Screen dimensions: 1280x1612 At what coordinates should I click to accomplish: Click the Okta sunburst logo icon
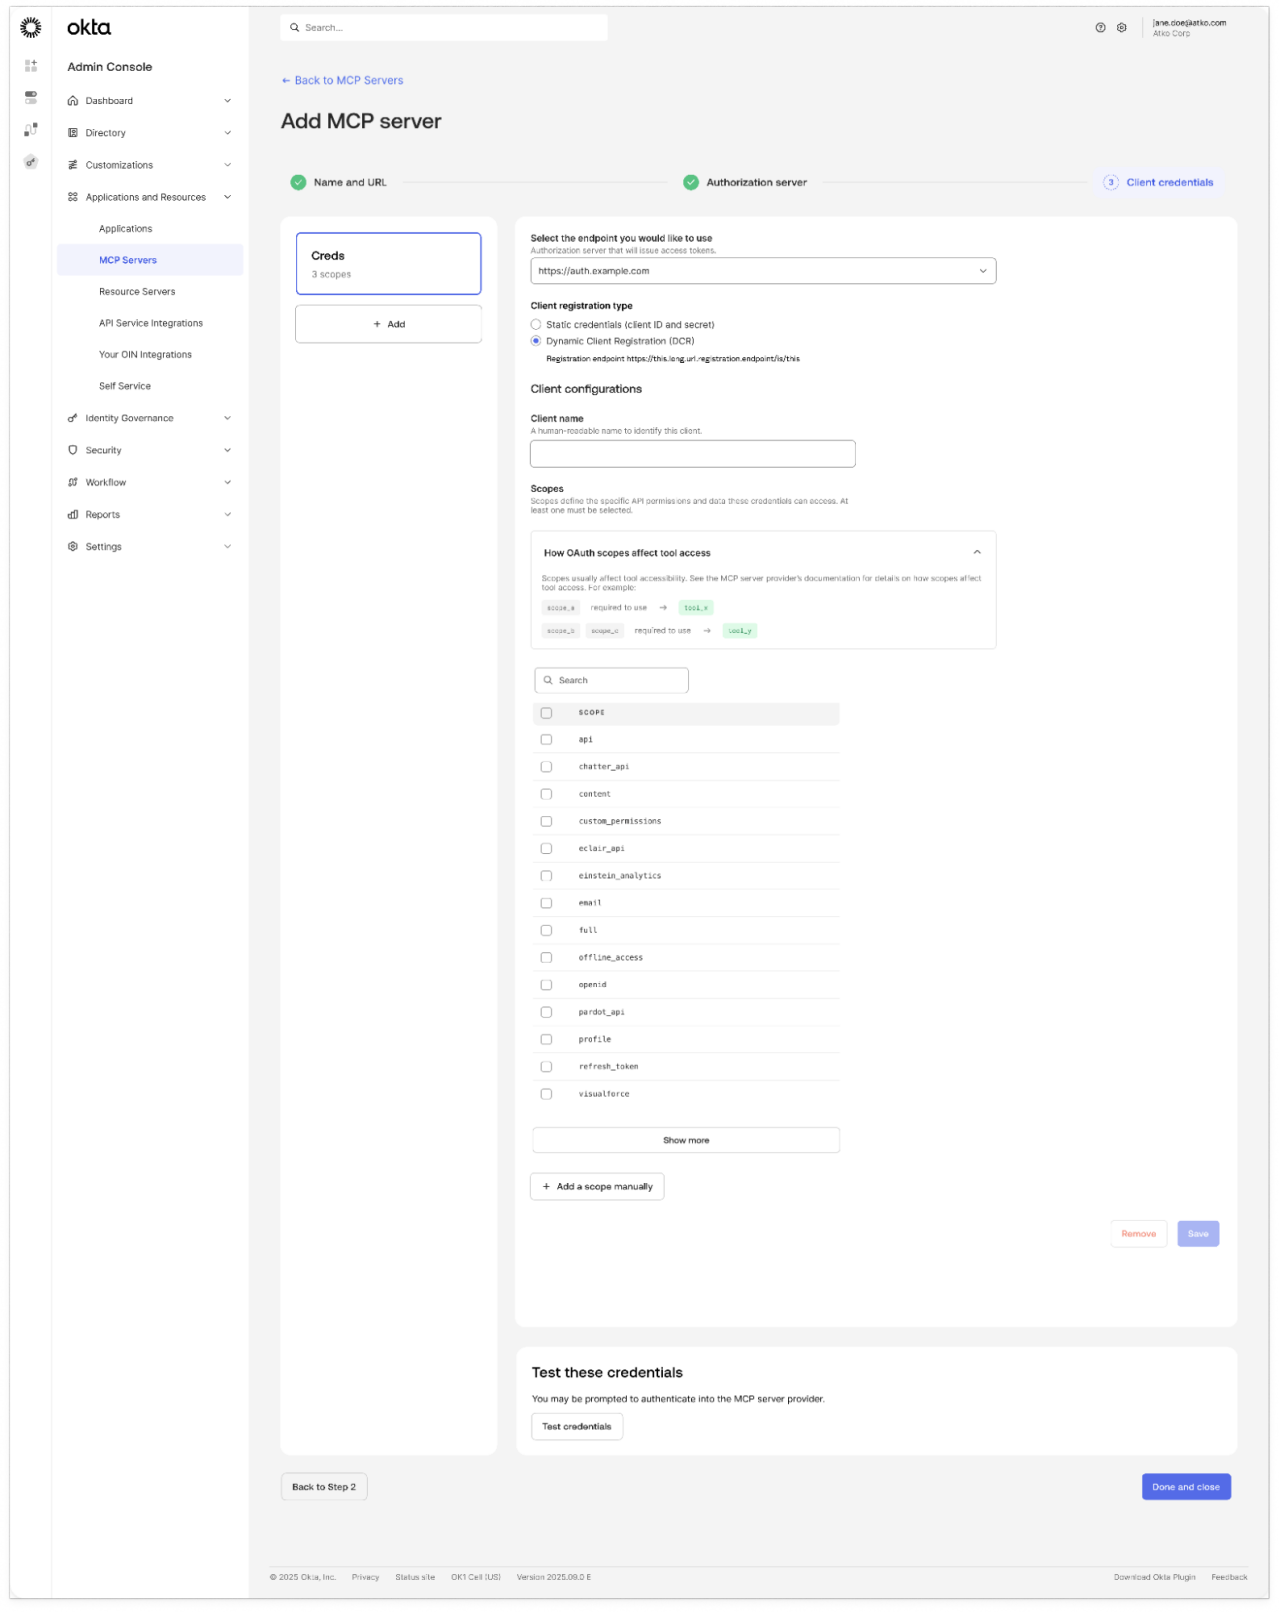[31, 28]
